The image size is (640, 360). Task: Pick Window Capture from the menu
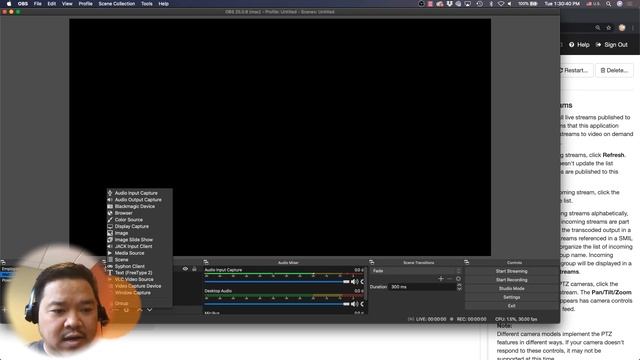pos(139,293)
